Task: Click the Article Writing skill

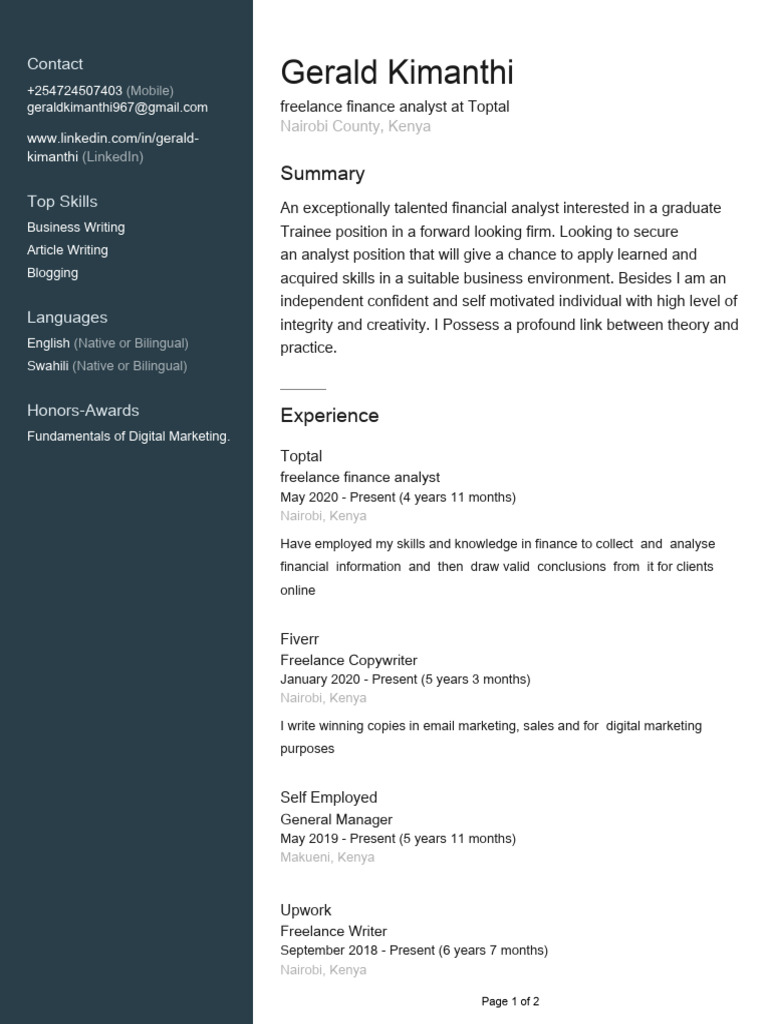Action: [67, 250]
